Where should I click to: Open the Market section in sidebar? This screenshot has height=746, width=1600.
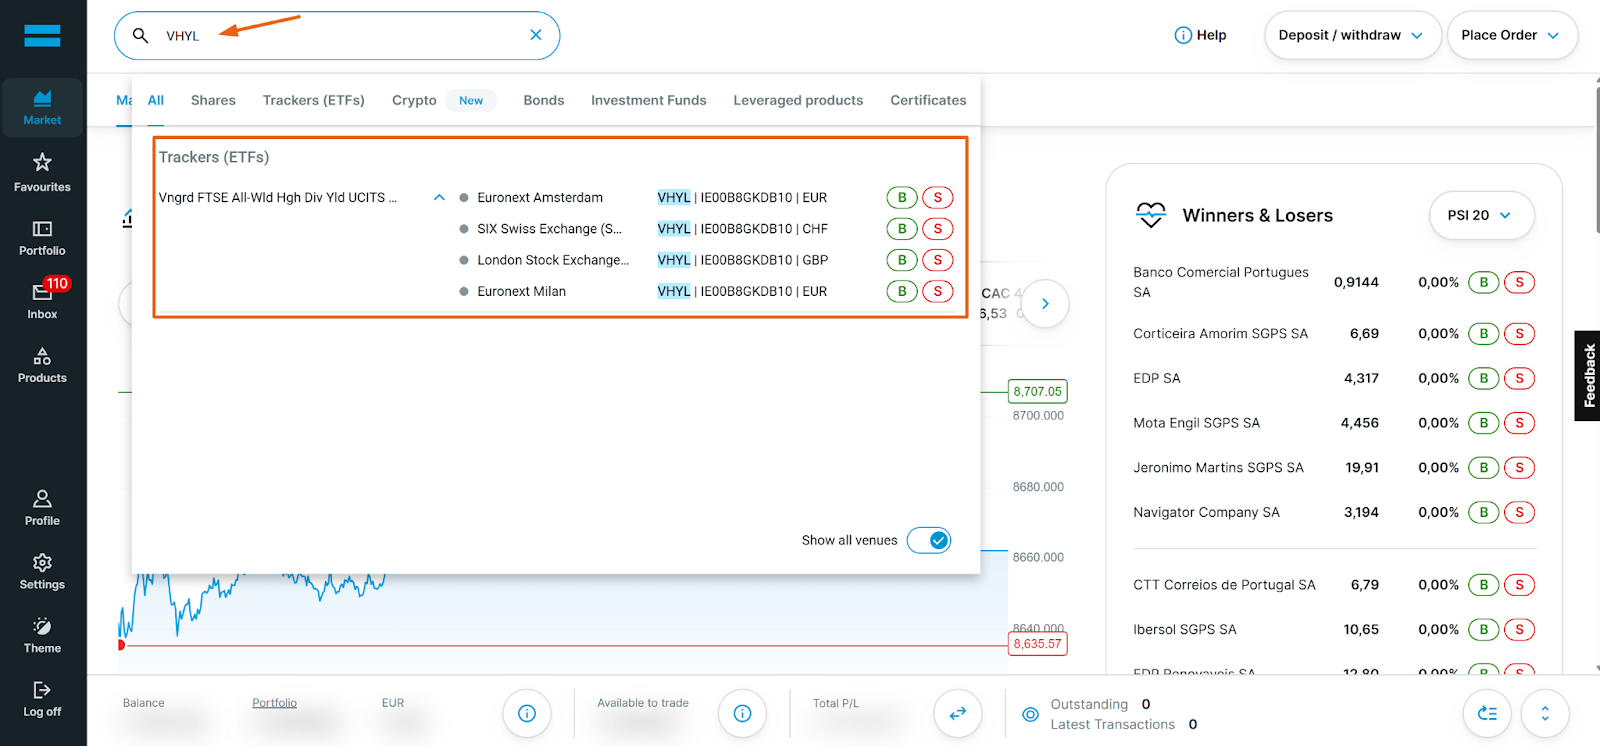pos(42,108)
